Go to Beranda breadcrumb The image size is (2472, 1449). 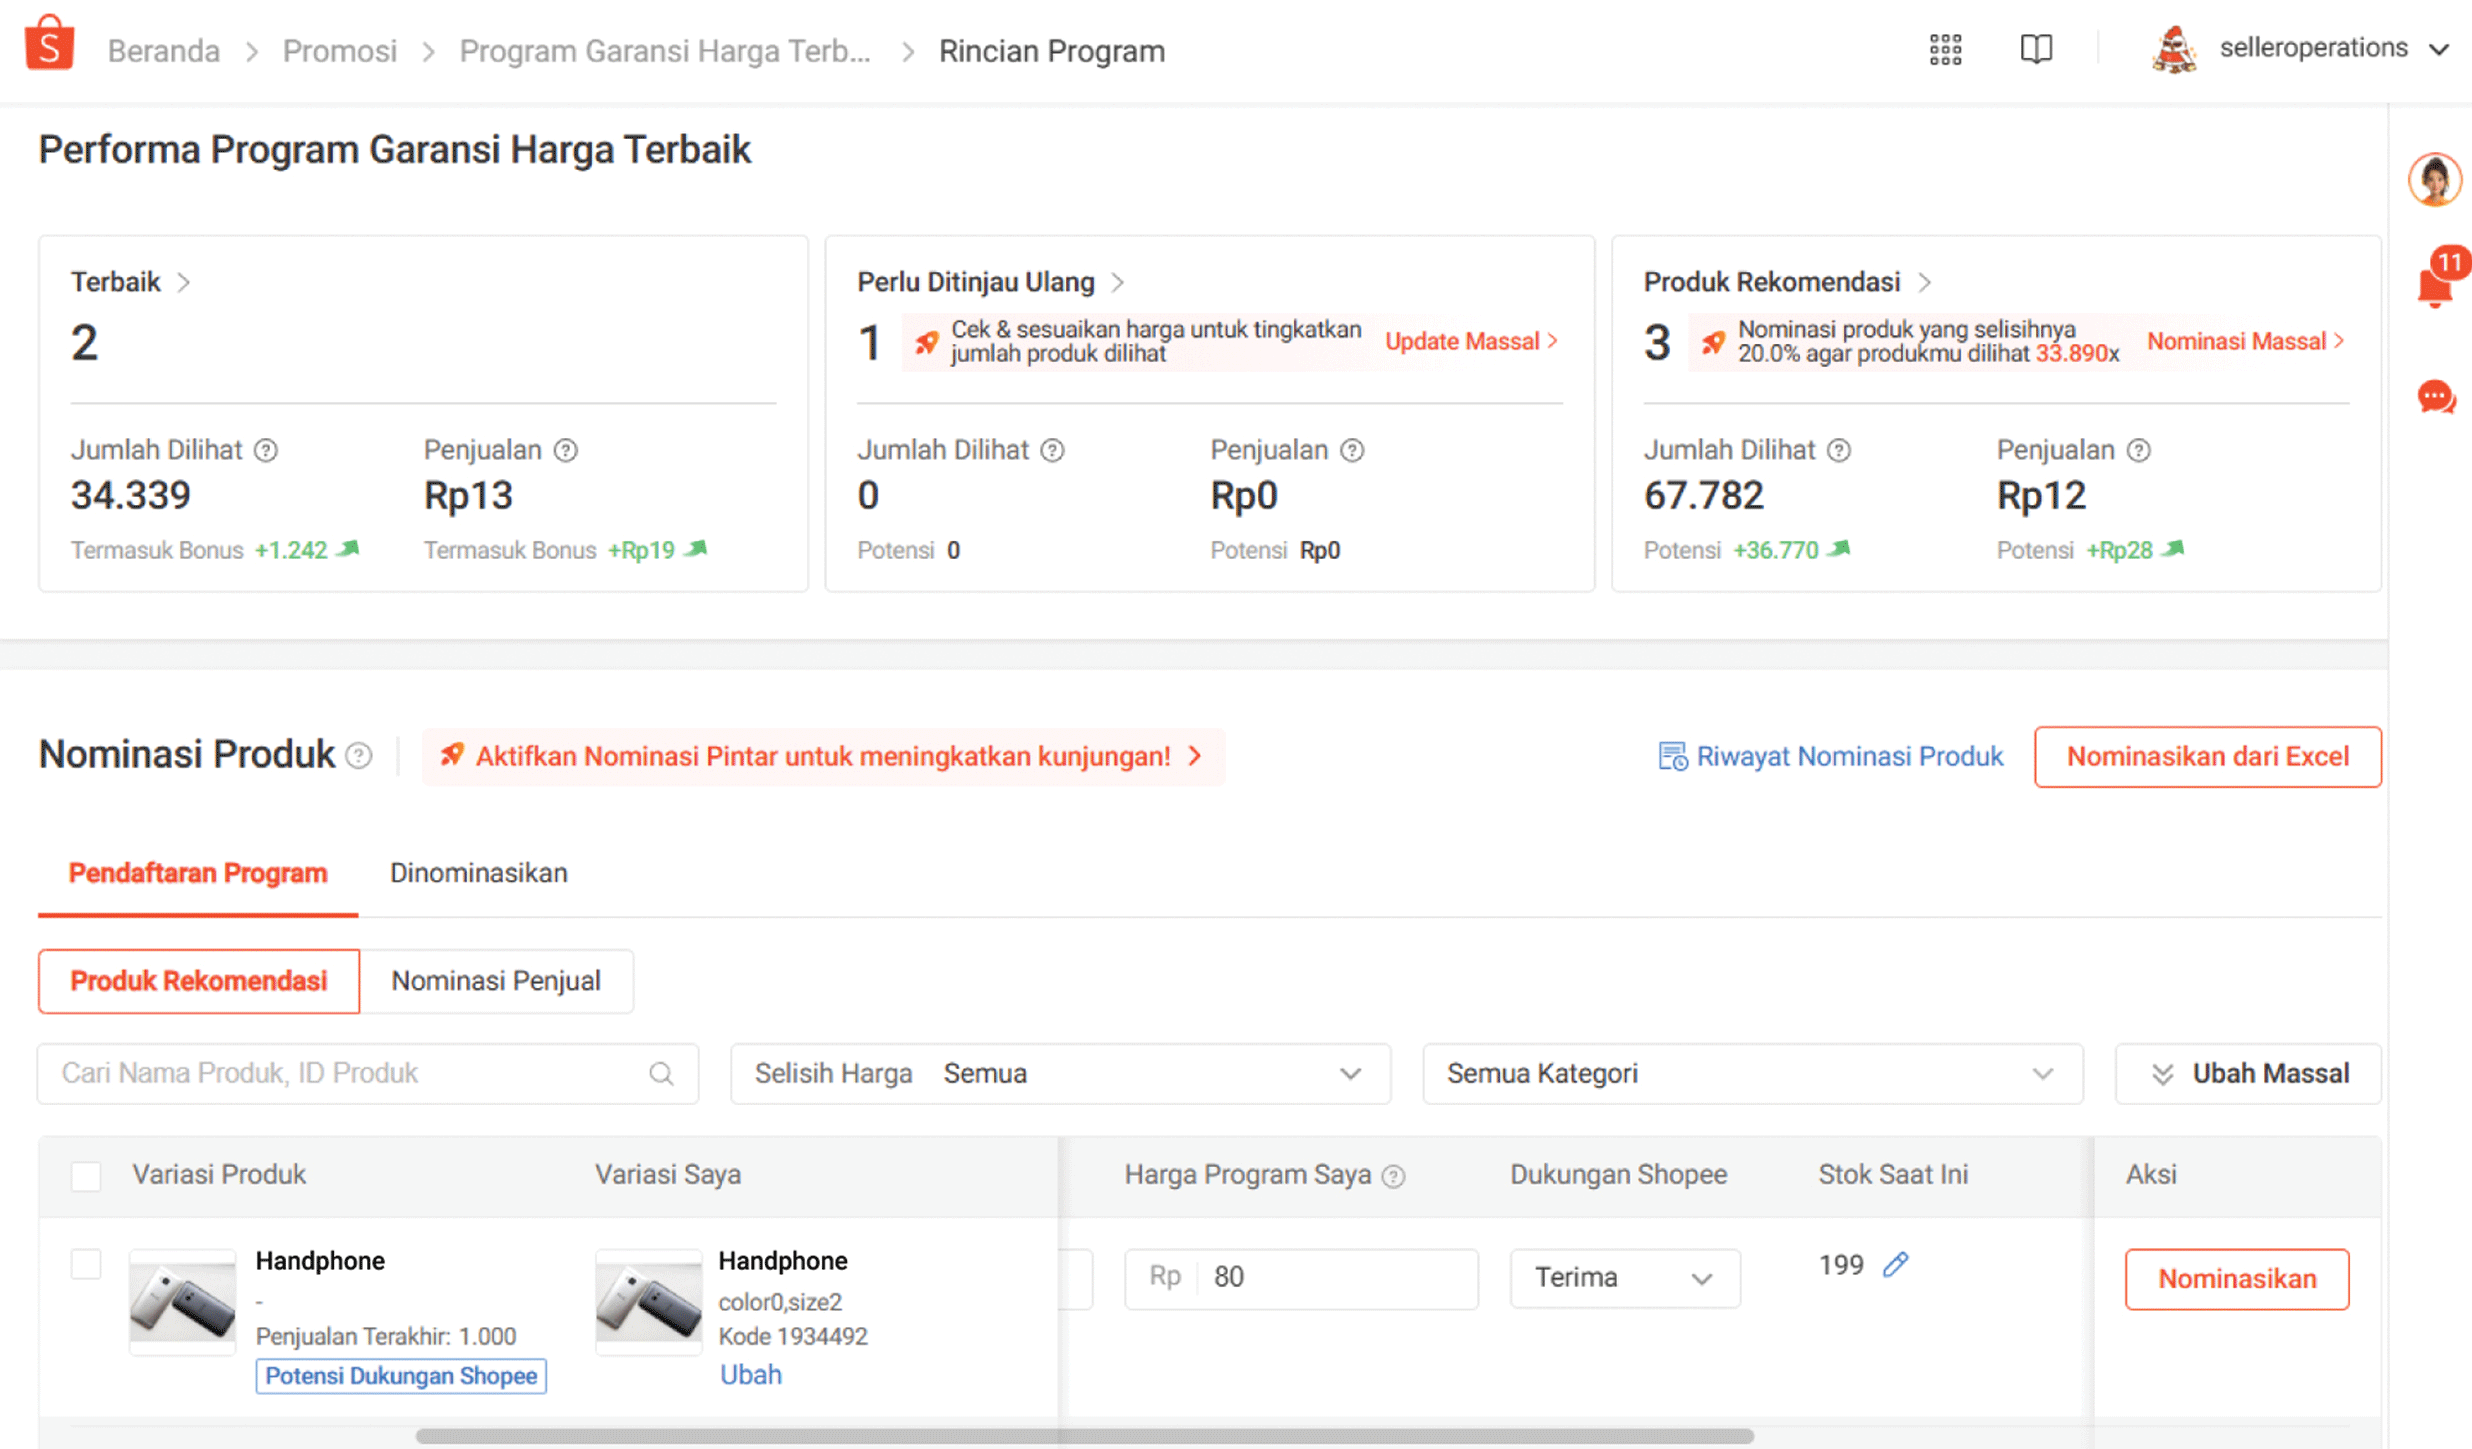coord(164,51)
